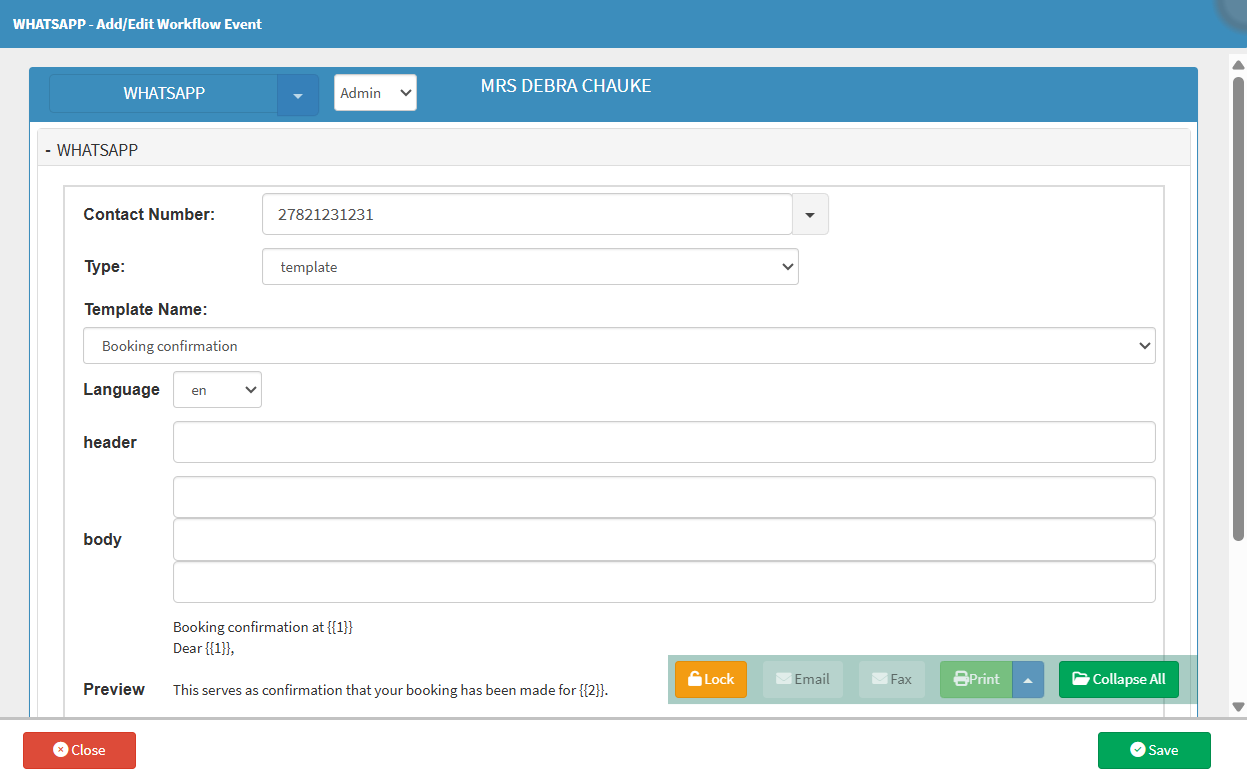
Task: Click the first body text field
Action: coord(663,497)
